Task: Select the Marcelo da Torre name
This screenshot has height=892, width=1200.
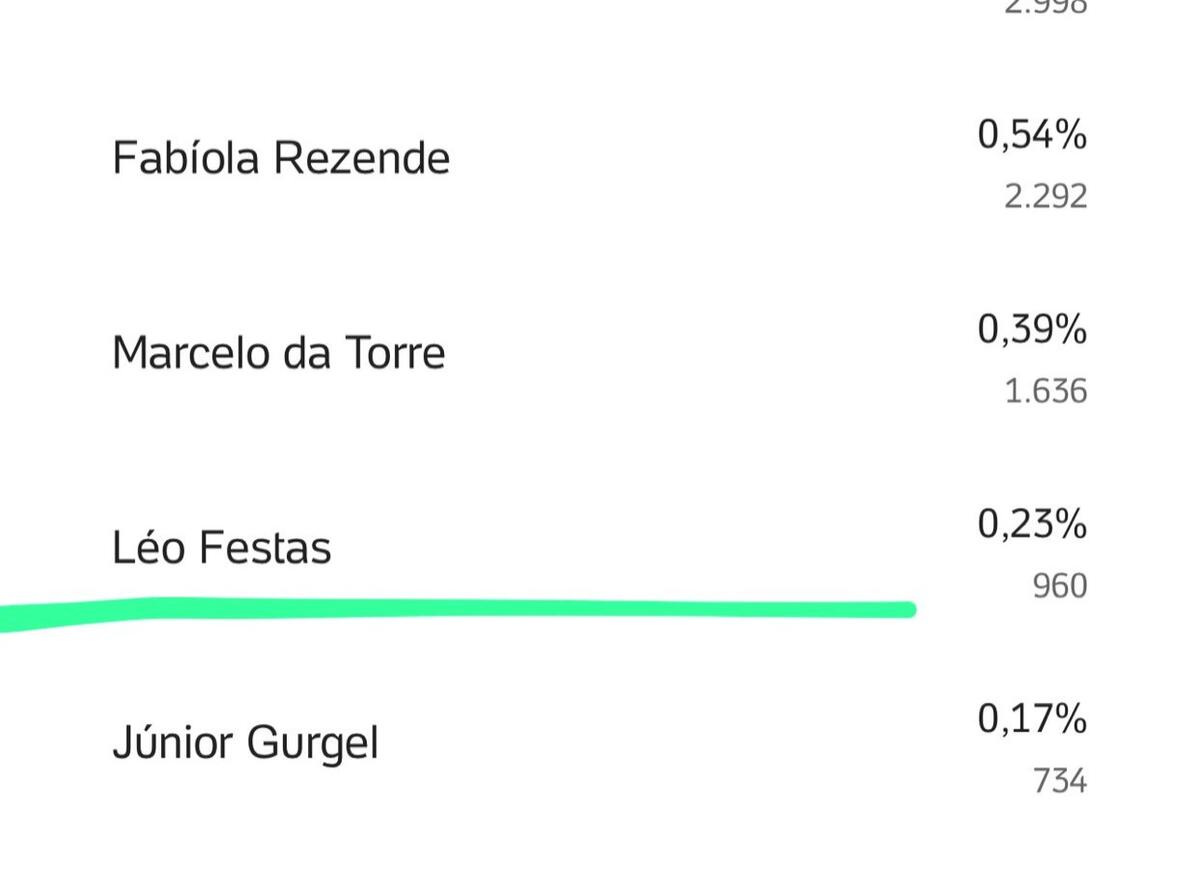Action: coord(278,353)
